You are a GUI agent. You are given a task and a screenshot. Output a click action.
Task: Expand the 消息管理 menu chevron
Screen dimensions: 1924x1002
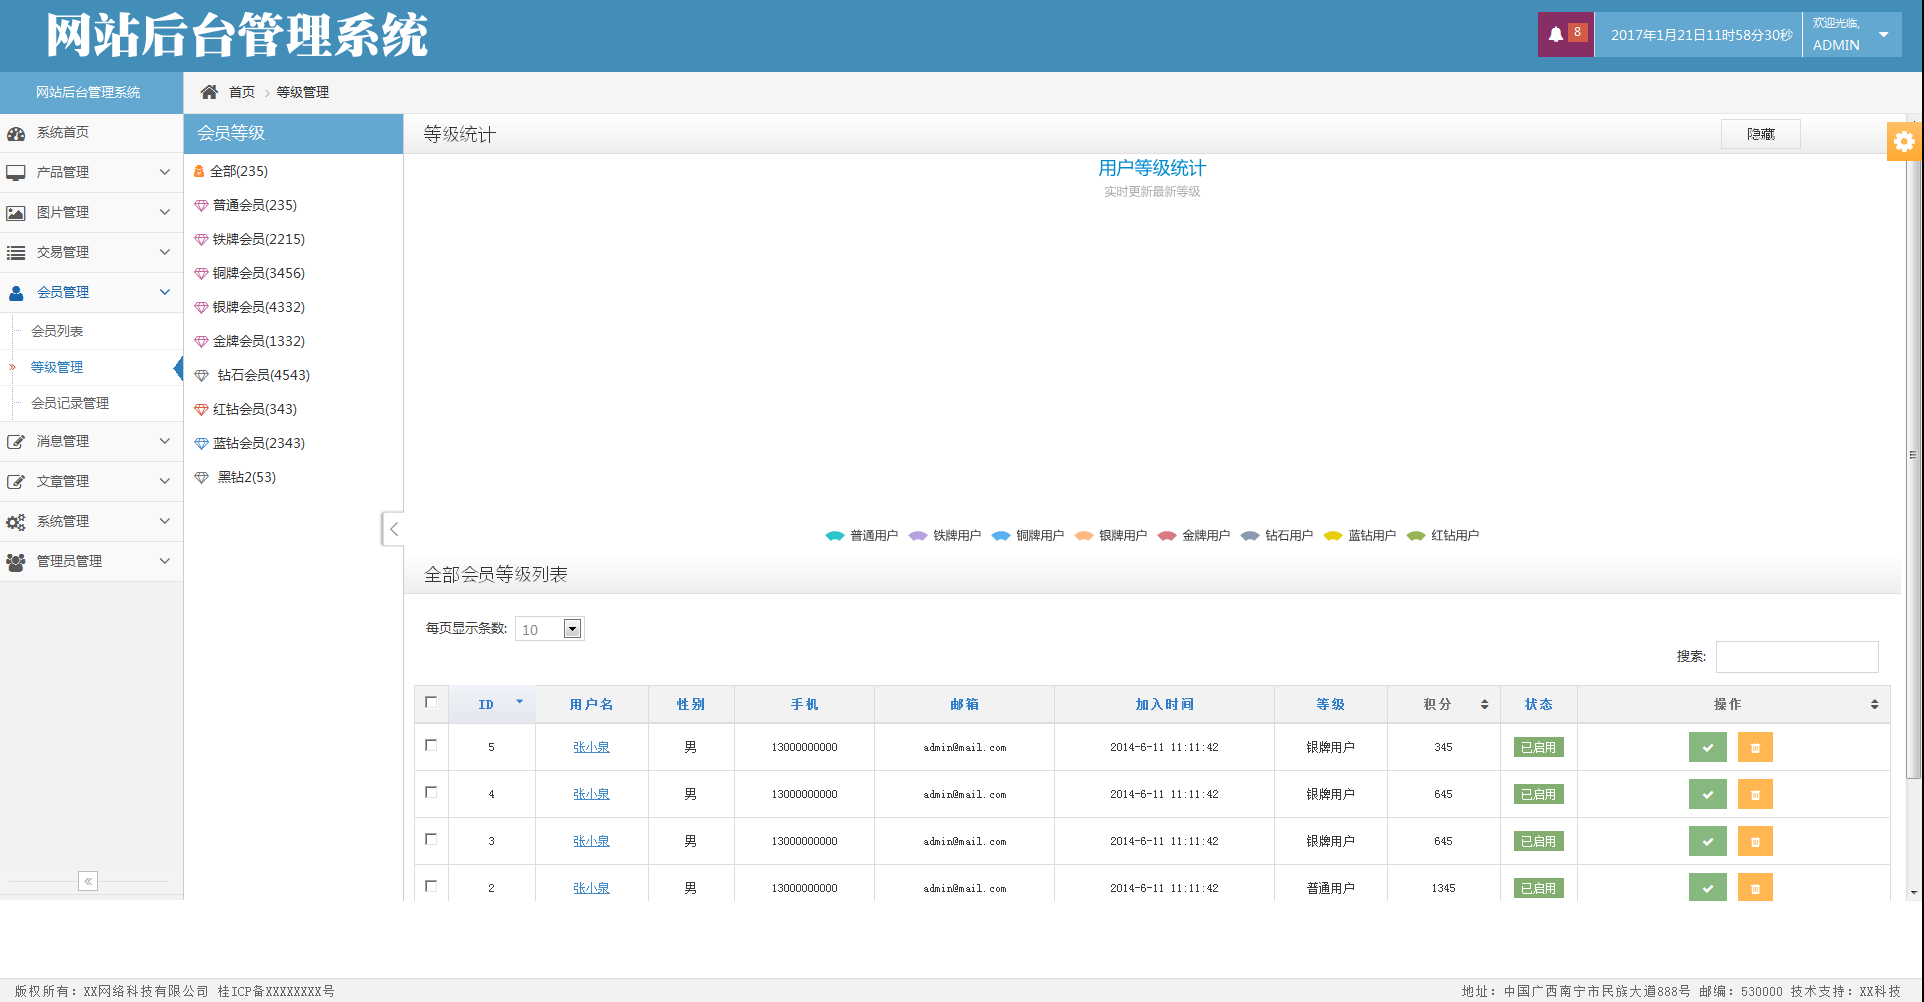pyautogui.click(x=165, y=441)
